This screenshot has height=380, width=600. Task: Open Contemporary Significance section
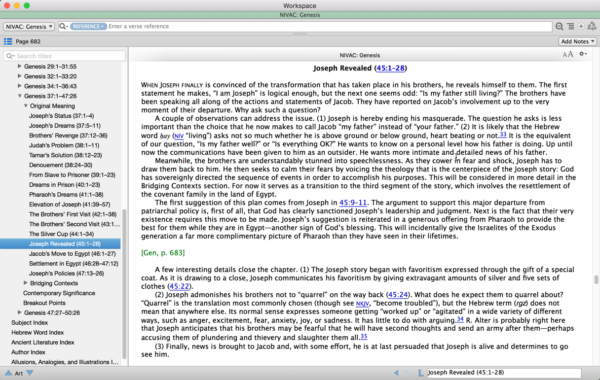tap(59, 293)
